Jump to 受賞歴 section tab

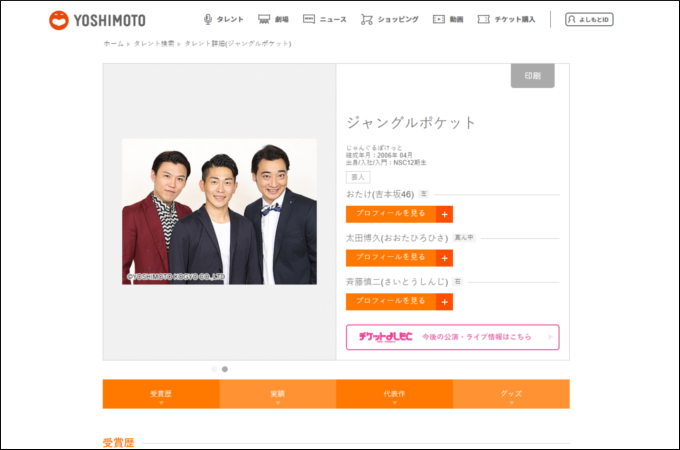pos(161,394)
